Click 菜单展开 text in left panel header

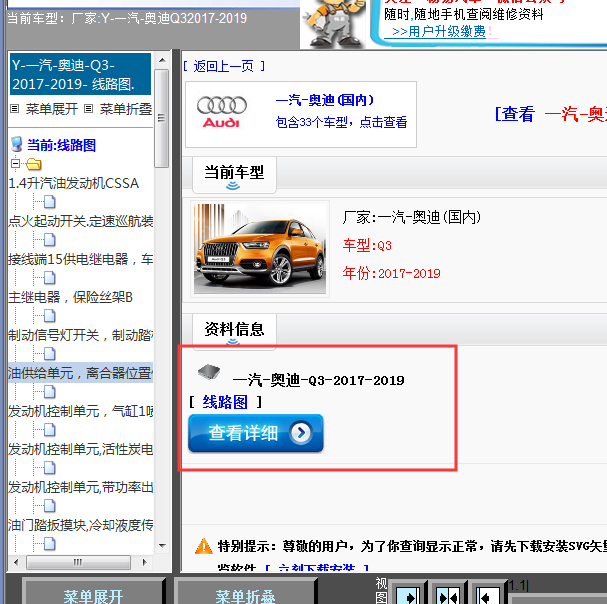(52, 109)
